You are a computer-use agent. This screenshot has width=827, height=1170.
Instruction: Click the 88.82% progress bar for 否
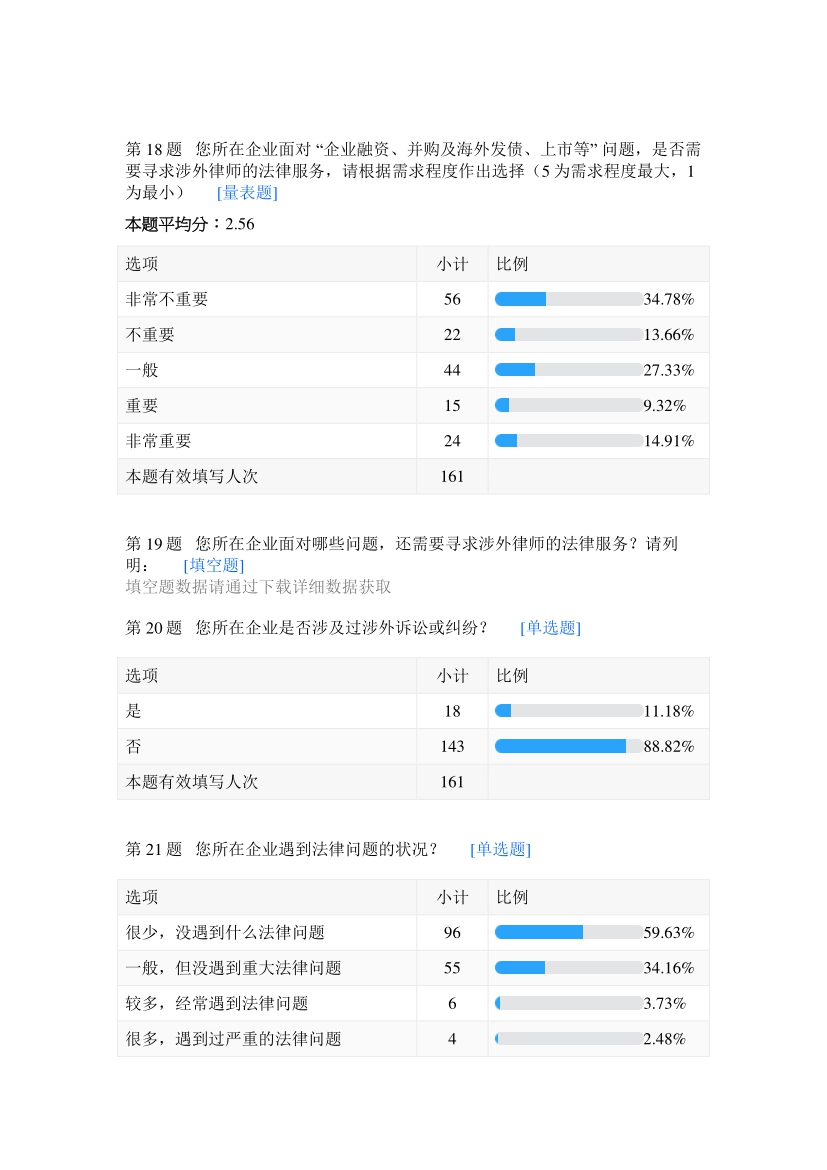point(568,746)
